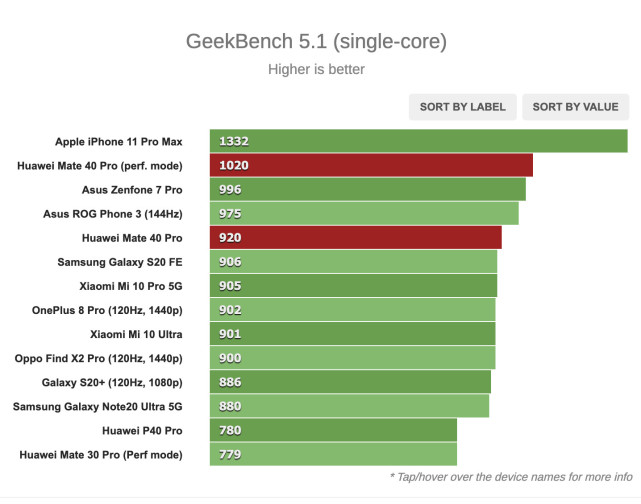Screen dimensions: 641x504
Task: Select Huawei Mate 40 Pro (perf. mode) label
Action: [x=100, y=166]
